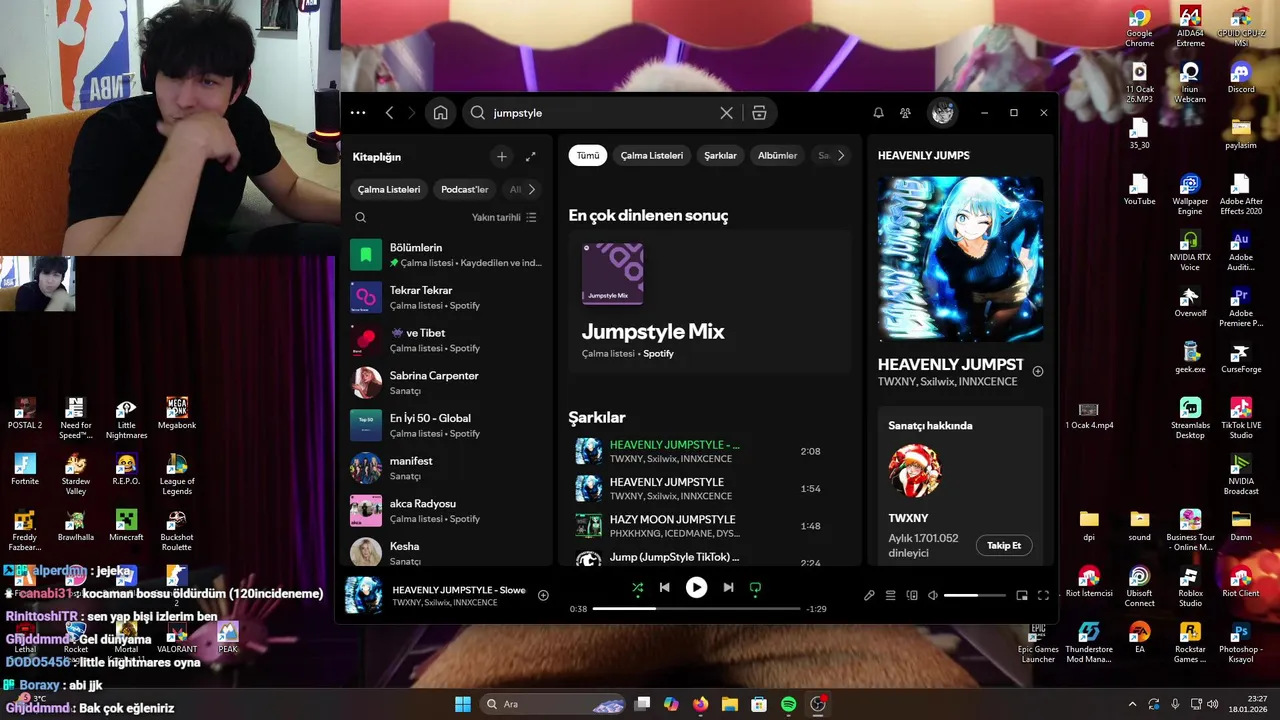Mute the Spotify volume
Viewport: 1280px width, 720px height.
coord(933,595)
